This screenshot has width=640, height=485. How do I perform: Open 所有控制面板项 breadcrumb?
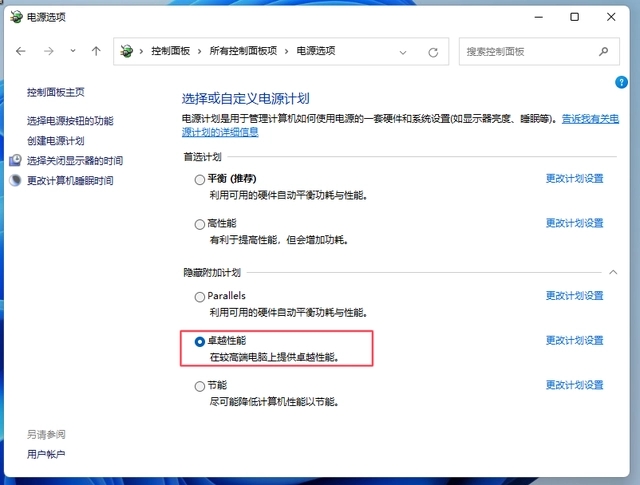click(243, 51)
